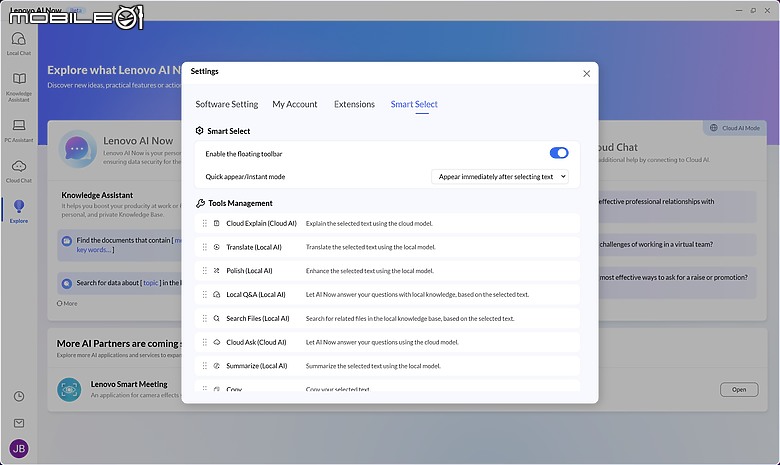The height and width of the screenshot is (465, 780).
Task: Open Local Chat in the sidebar
Action: pyautogui.click(x=19, y=43)
